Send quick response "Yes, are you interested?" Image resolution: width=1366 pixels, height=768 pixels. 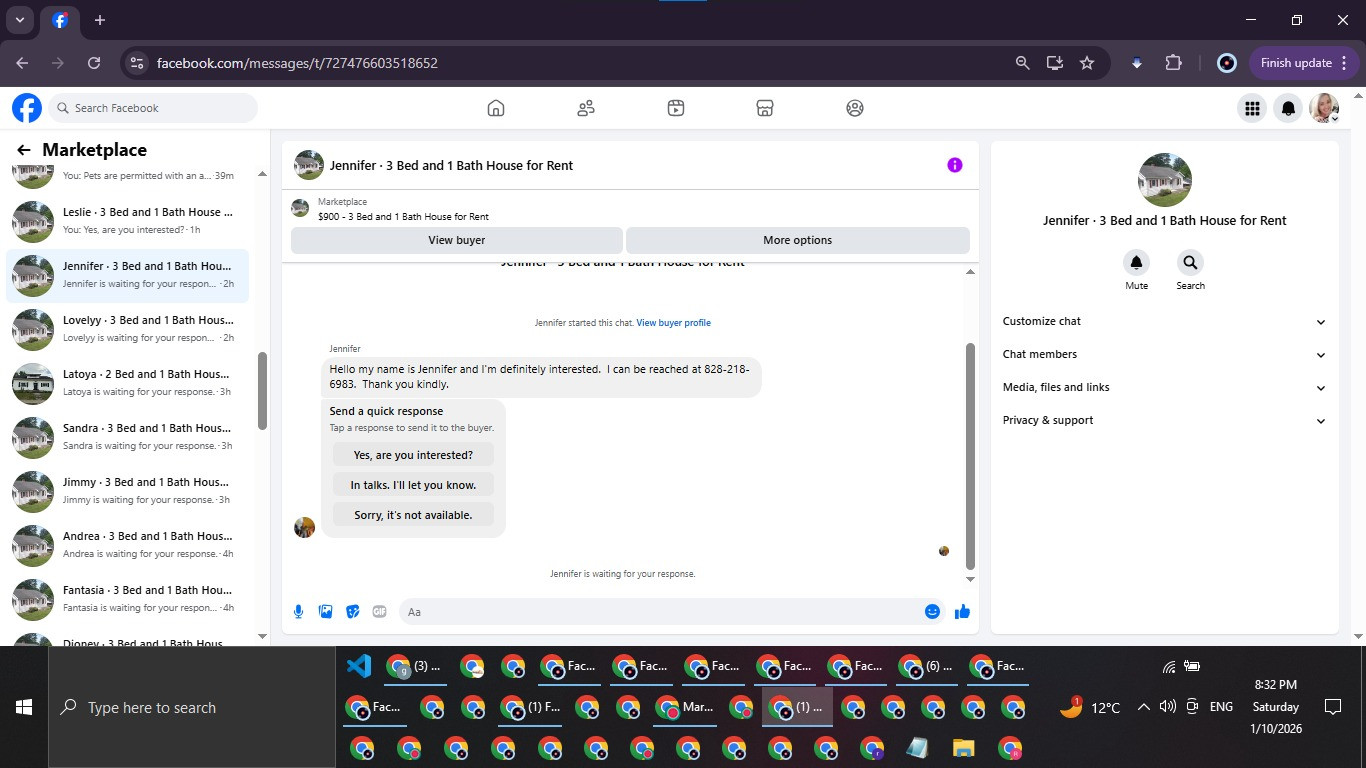[x=413, y=455]
